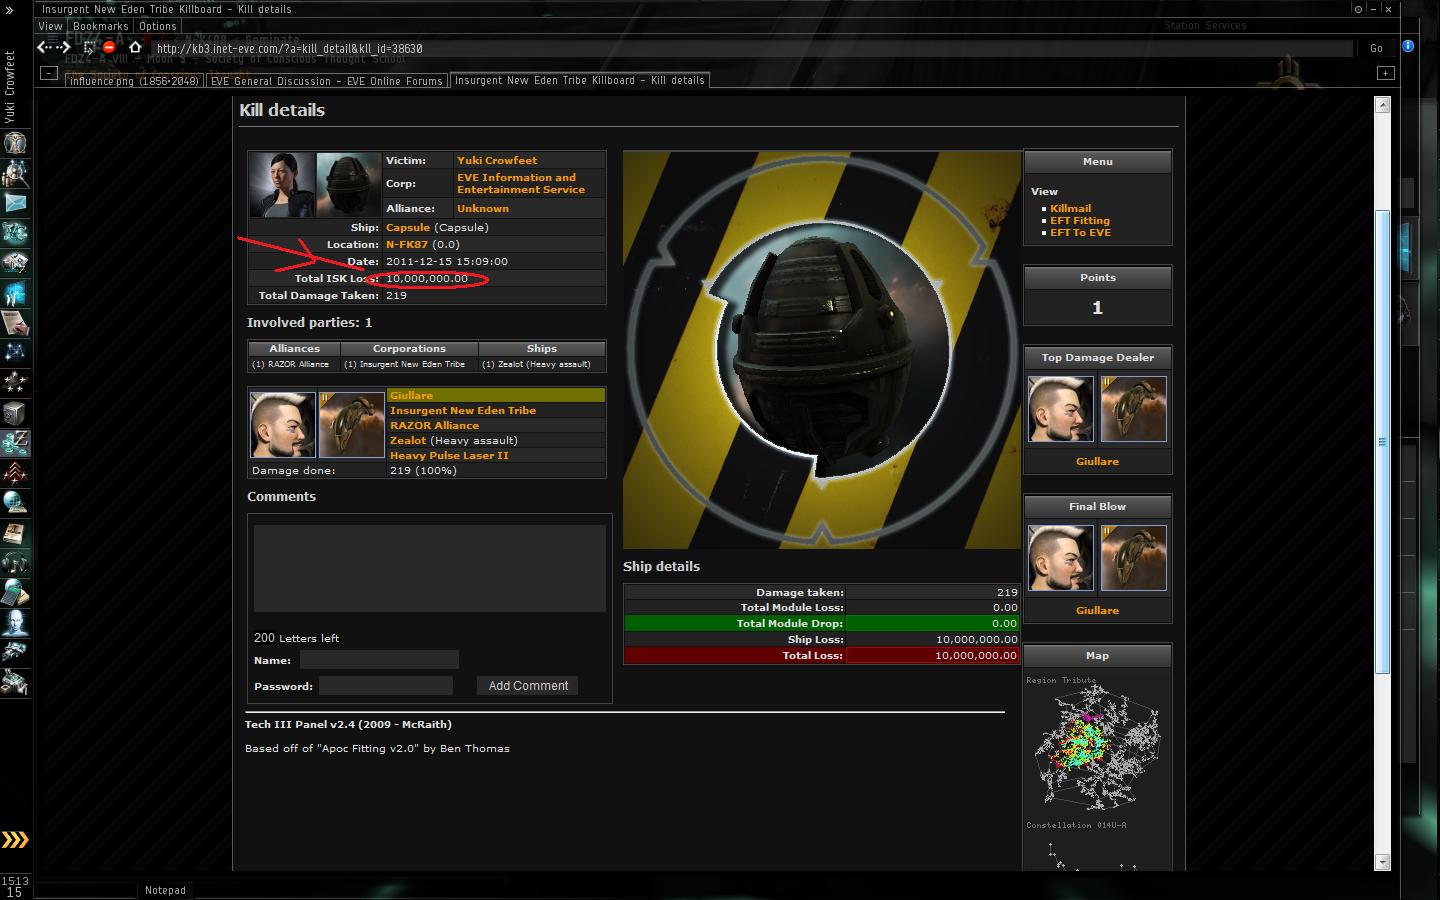The image size is (1440, 900).
Task: Open the assets cube icon
Action: [15, 412]
